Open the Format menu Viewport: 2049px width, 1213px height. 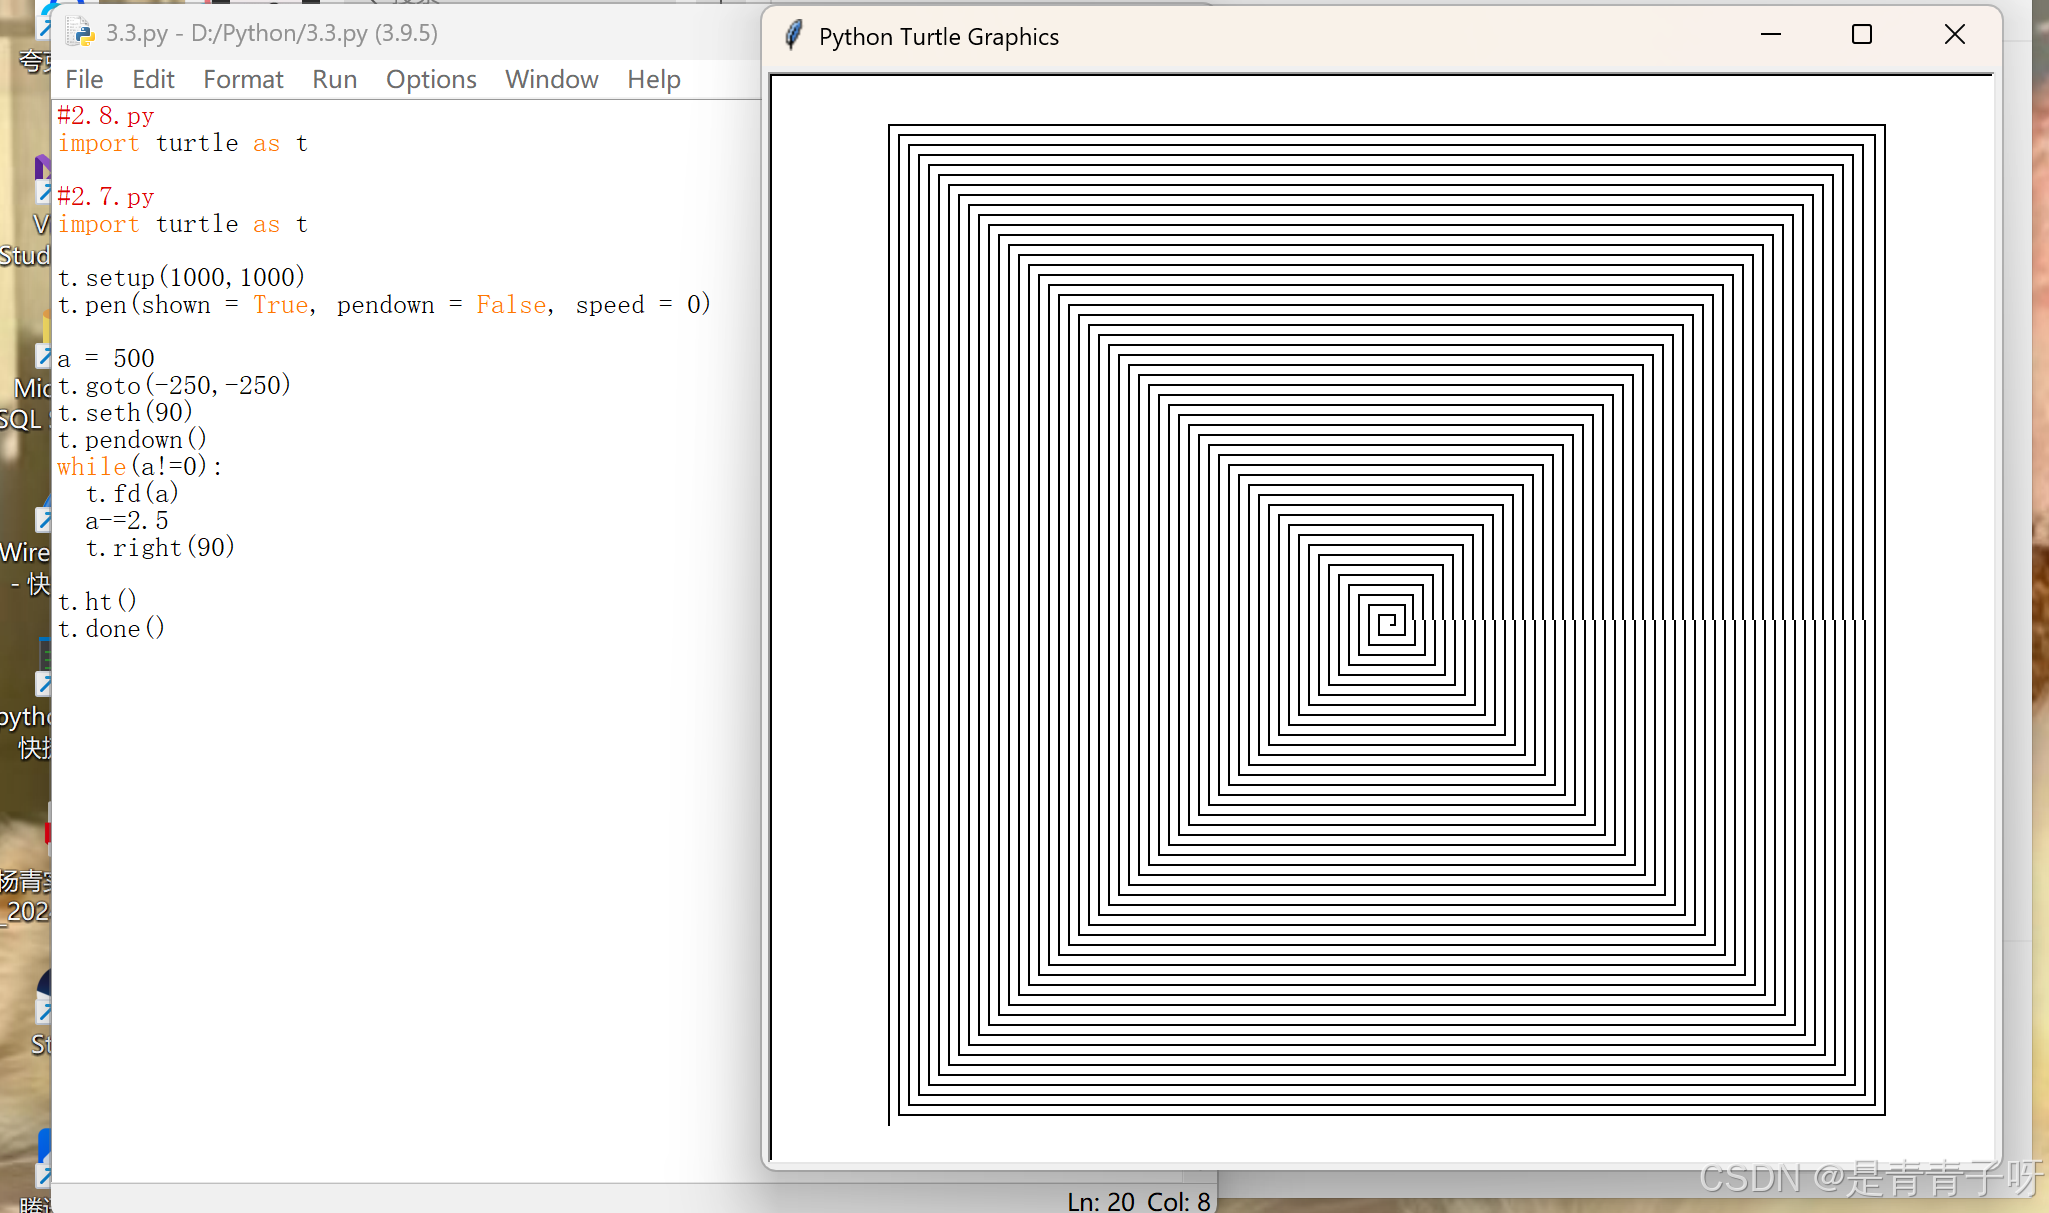click(243, 79)
